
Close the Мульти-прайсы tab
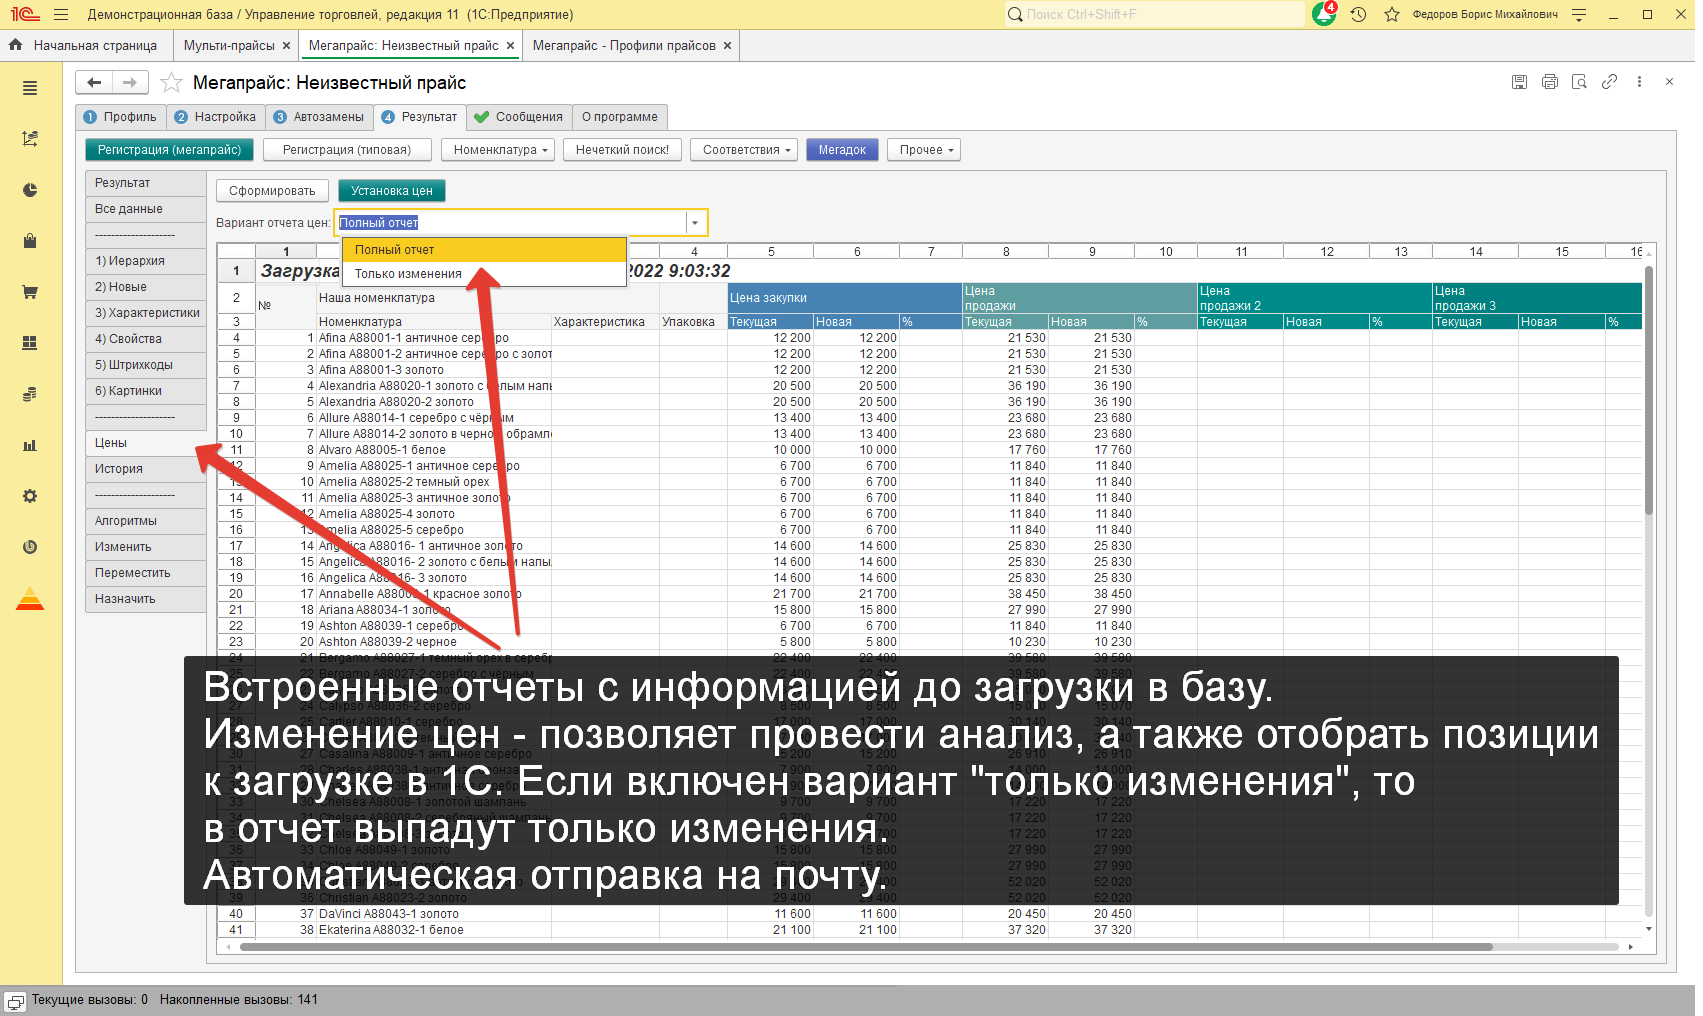pyautogui.click(x=286, y=46)
